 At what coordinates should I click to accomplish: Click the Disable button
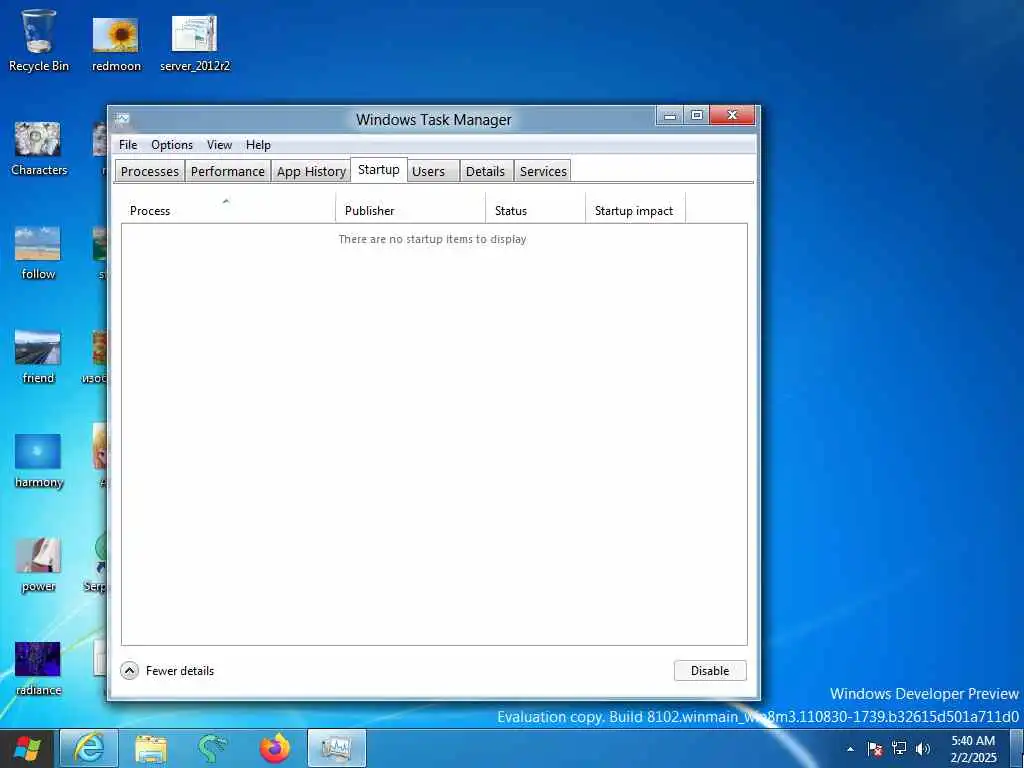pyautogui.click(x=710, y=671)
